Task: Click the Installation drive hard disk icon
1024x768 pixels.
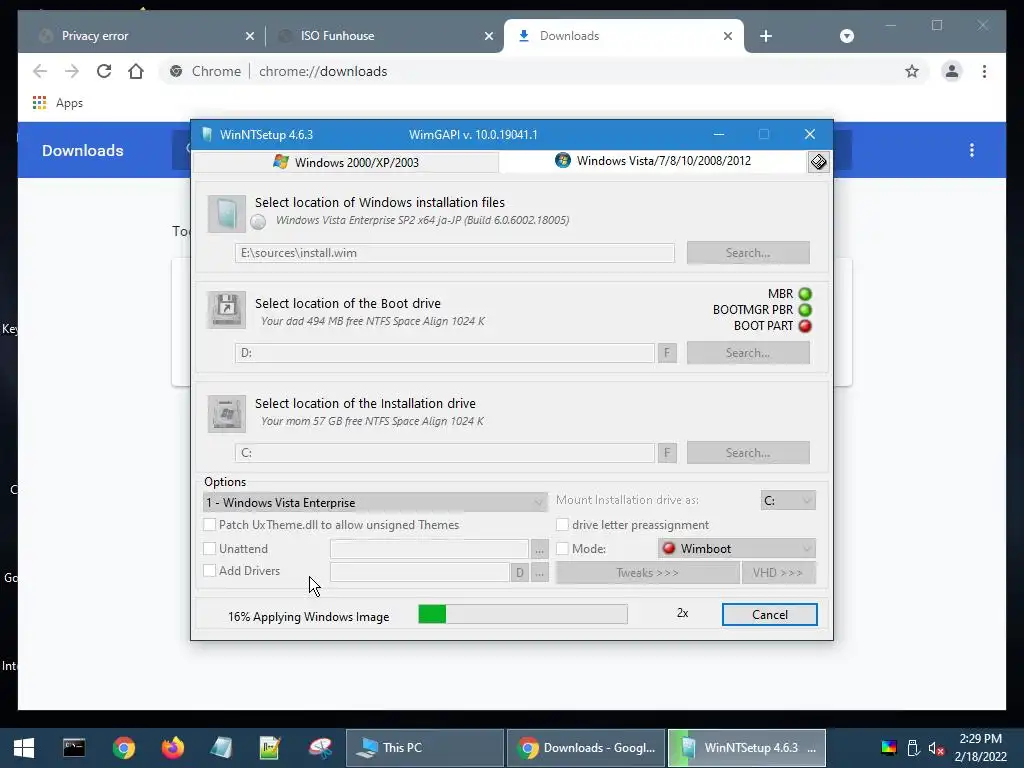Action: coord(227,413)
